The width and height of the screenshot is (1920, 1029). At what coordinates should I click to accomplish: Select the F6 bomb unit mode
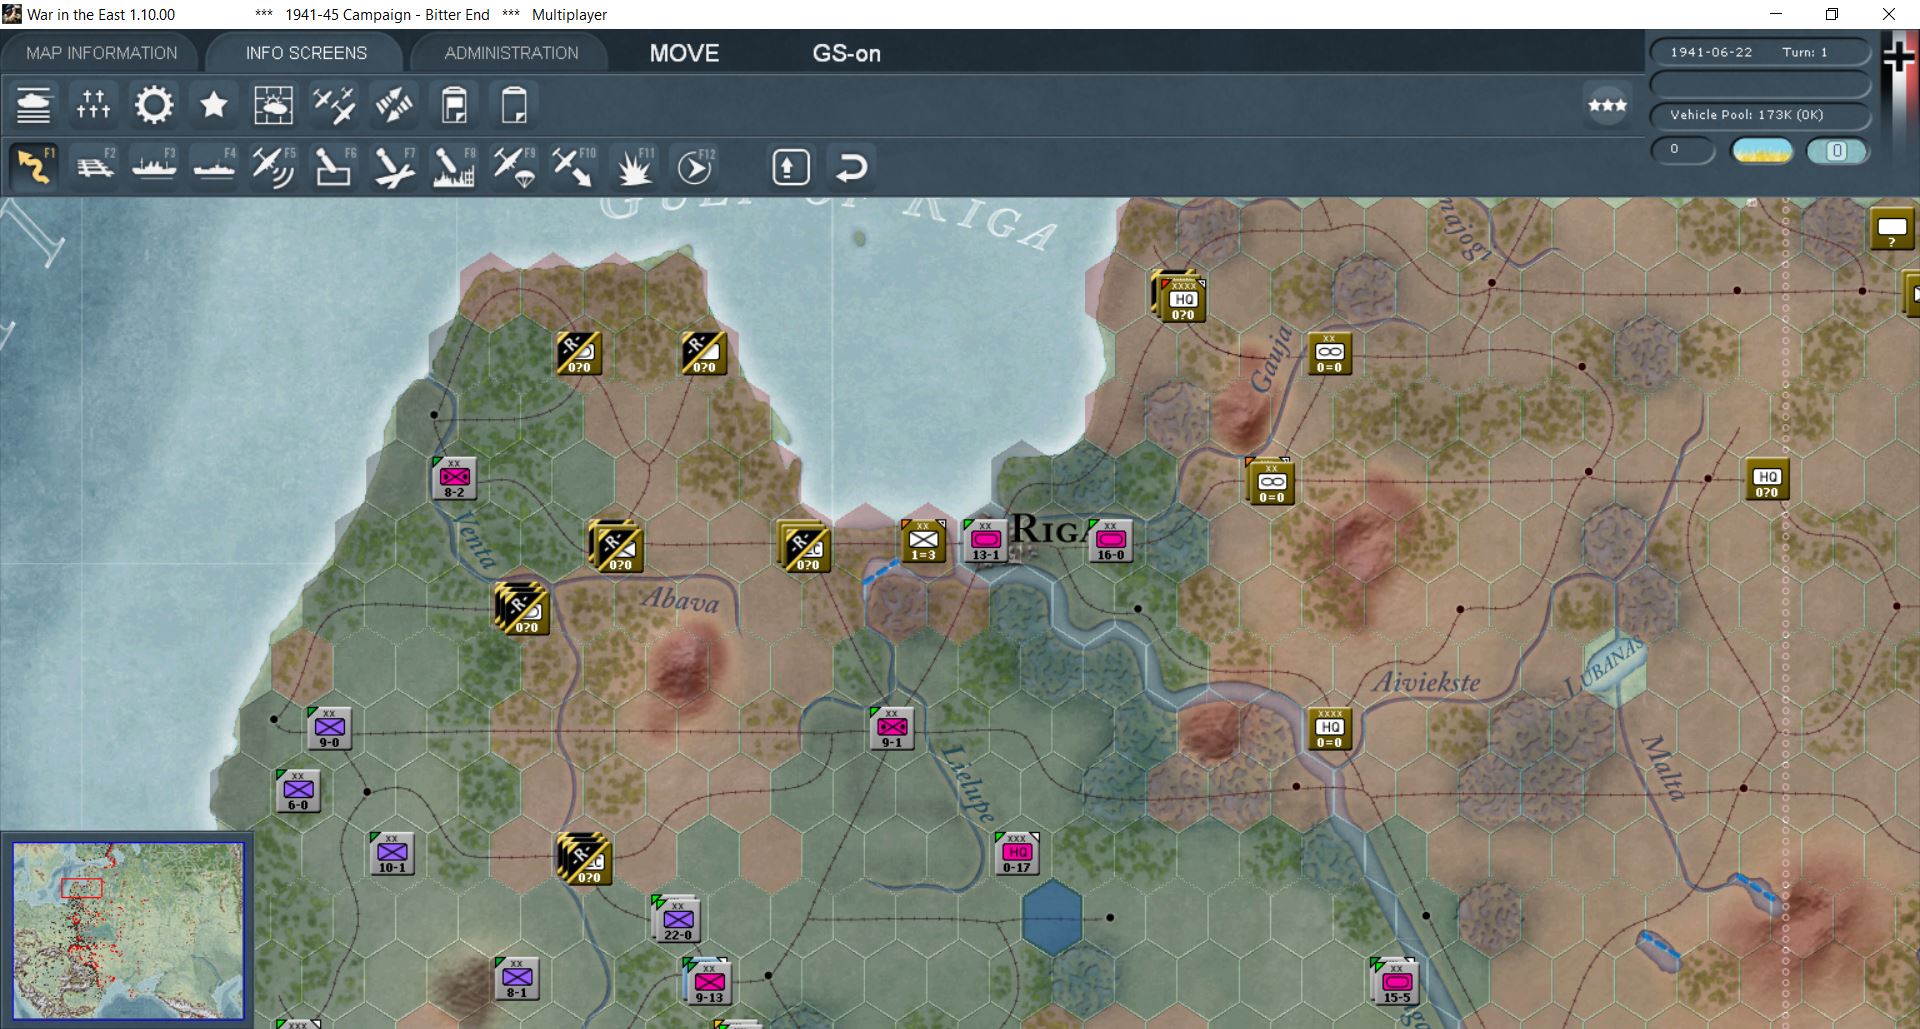click(x=334, y=167)
